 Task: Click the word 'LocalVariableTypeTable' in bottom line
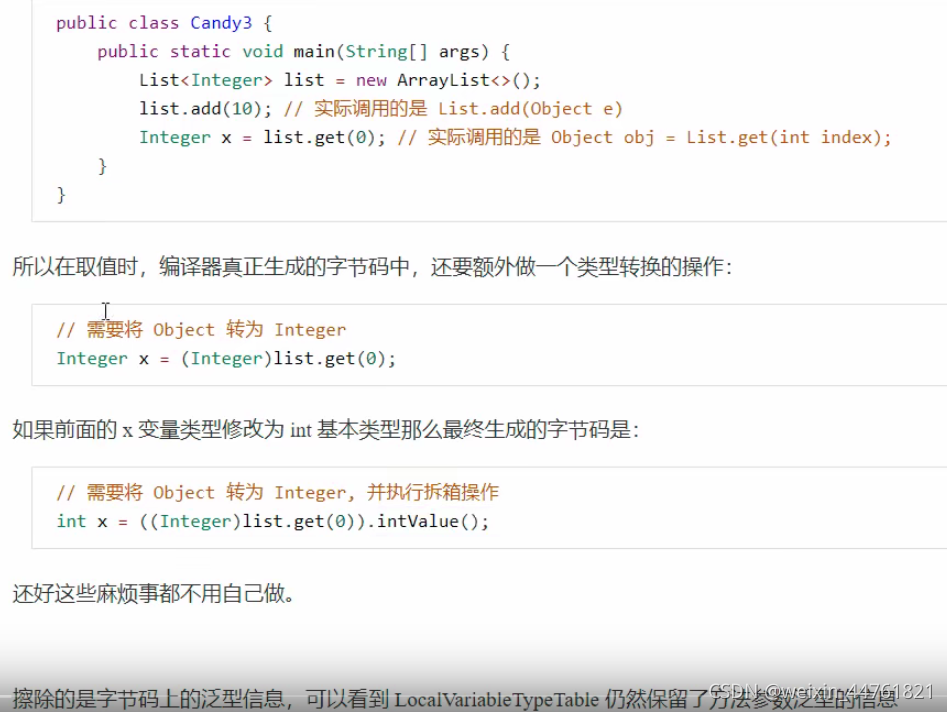pos(496,699)
